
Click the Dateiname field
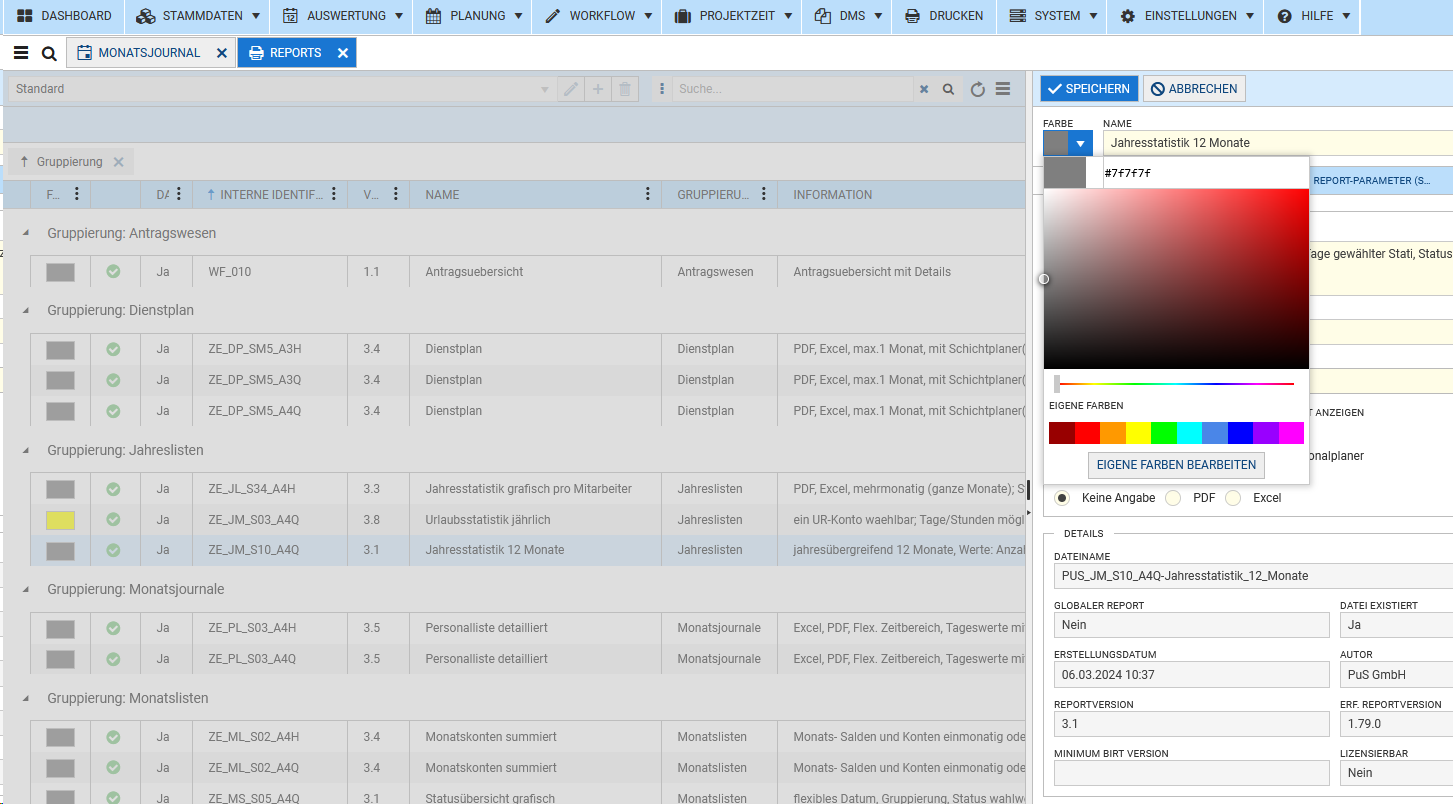[1253, 576]
